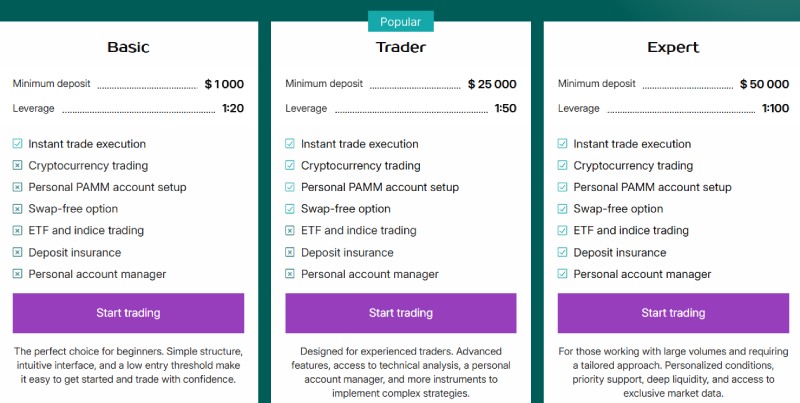Screen dimensions: 800x403
Task: Click the Basic plan Start trading button
Action: tap(128, 313)
